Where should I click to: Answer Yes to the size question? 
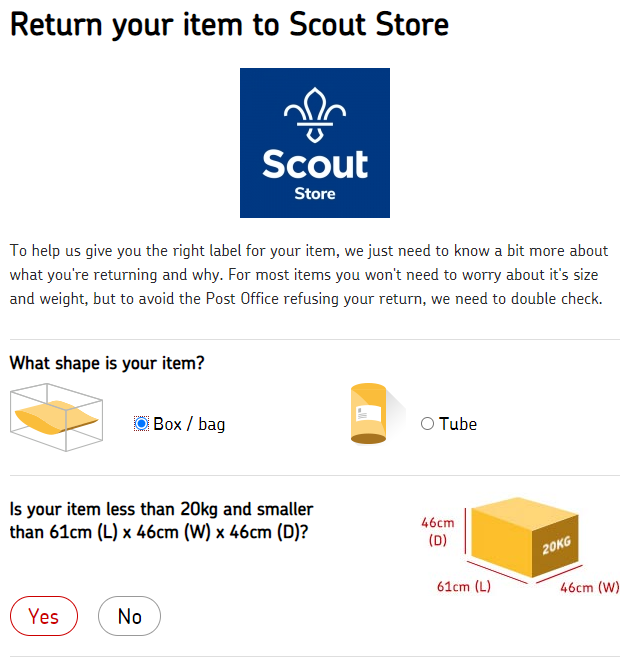[x=44, y=616]
